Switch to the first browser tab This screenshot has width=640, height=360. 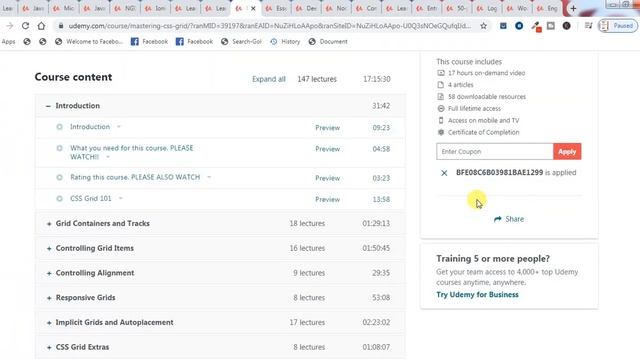tap(8, 8)
